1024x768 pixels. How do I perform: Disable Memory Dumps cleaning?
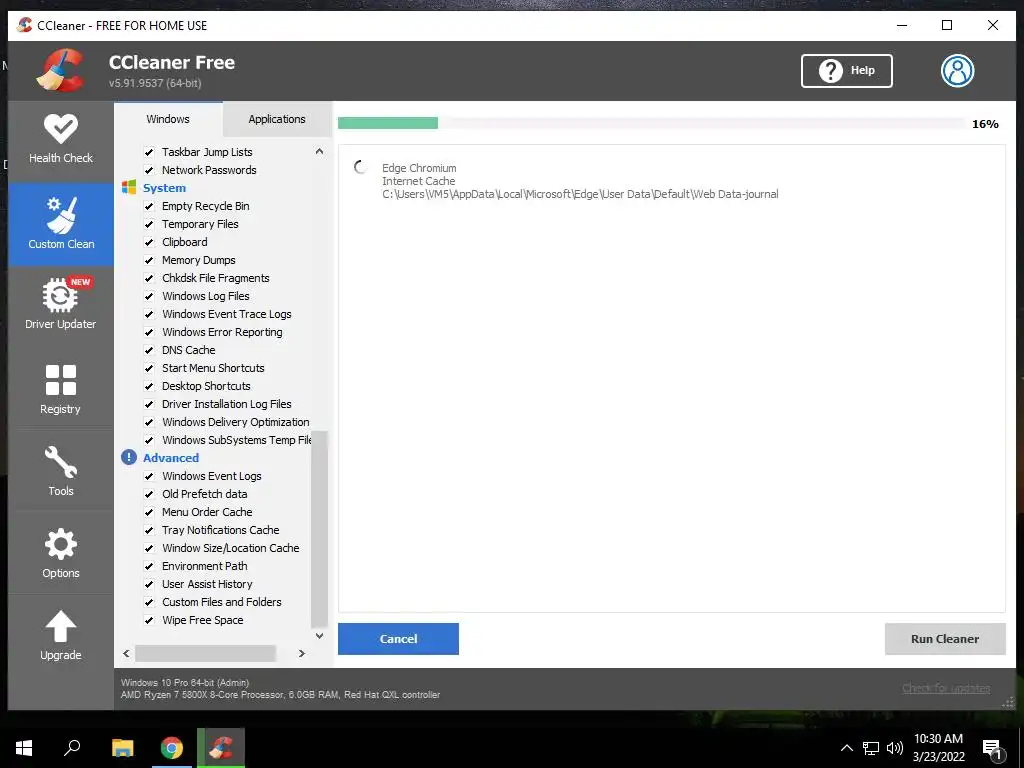click(x=149, y=260)
